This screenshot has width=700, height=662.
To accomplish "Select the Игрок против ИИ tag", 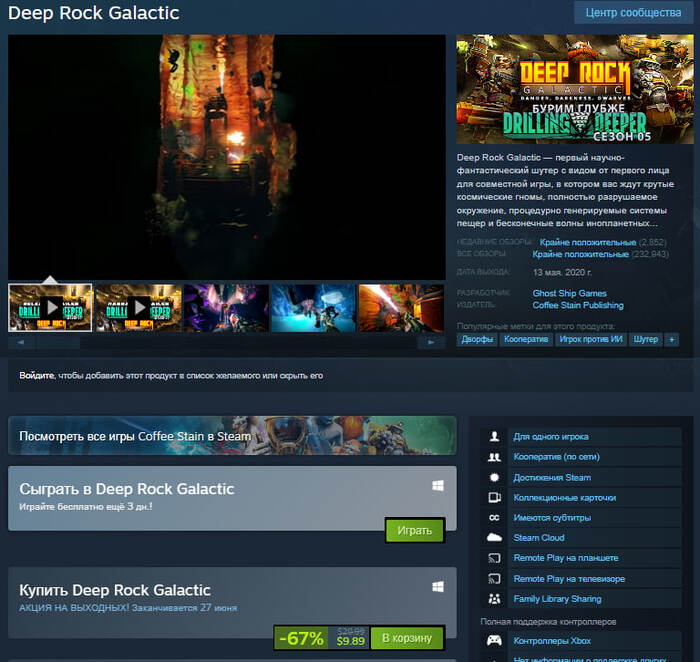I will pos(591,339).
